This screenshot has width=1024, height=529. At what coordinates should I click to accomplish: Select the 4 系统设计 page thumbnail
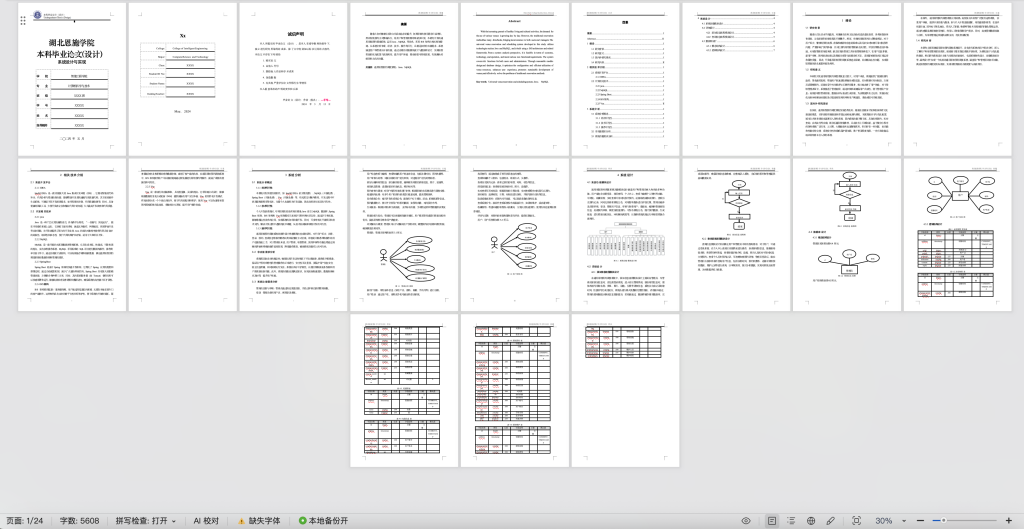(626, 234)
